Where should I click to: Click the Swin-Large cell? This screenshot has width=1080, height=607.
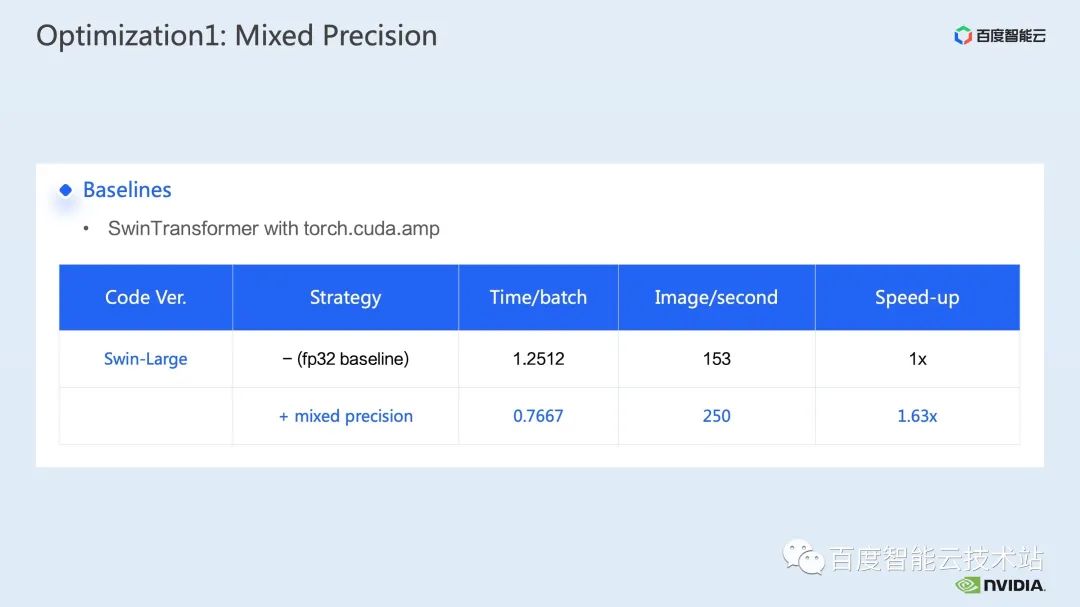[145, 359]
